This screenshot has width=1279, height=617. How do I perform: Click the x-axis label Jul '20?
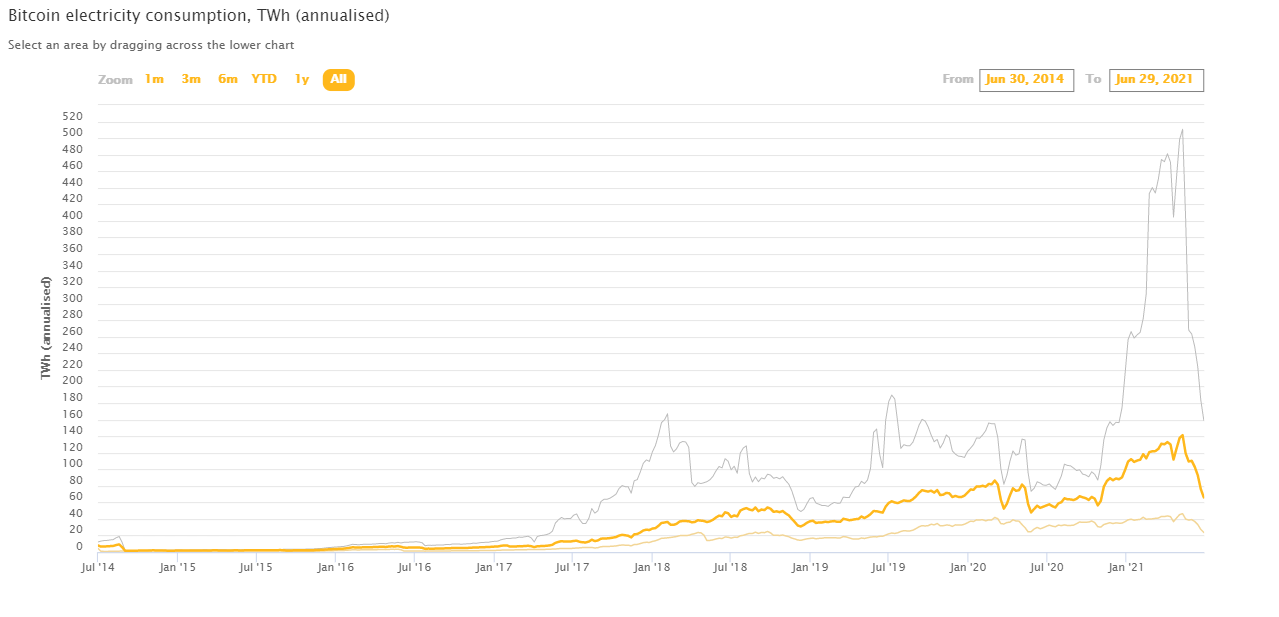pos(1046,567)
